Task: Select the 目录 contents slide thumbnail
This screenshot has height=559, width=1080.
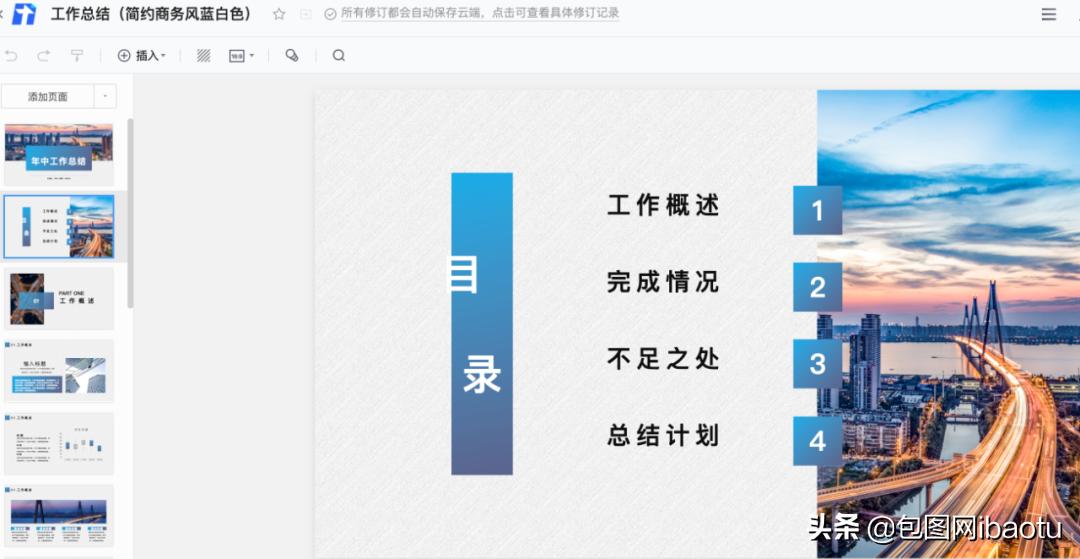Action: (59, 226)
